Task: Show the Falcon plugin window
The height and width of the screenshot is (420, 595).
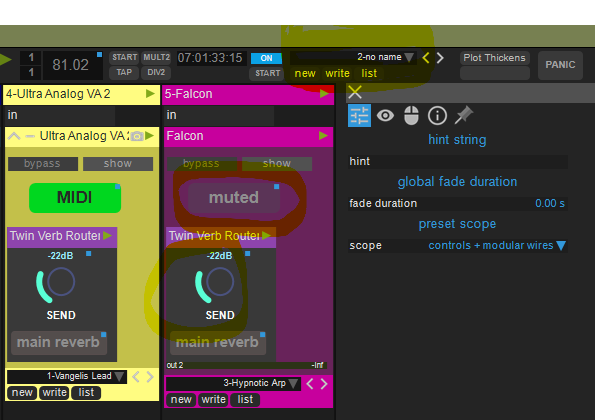Action: coord(277,164)
